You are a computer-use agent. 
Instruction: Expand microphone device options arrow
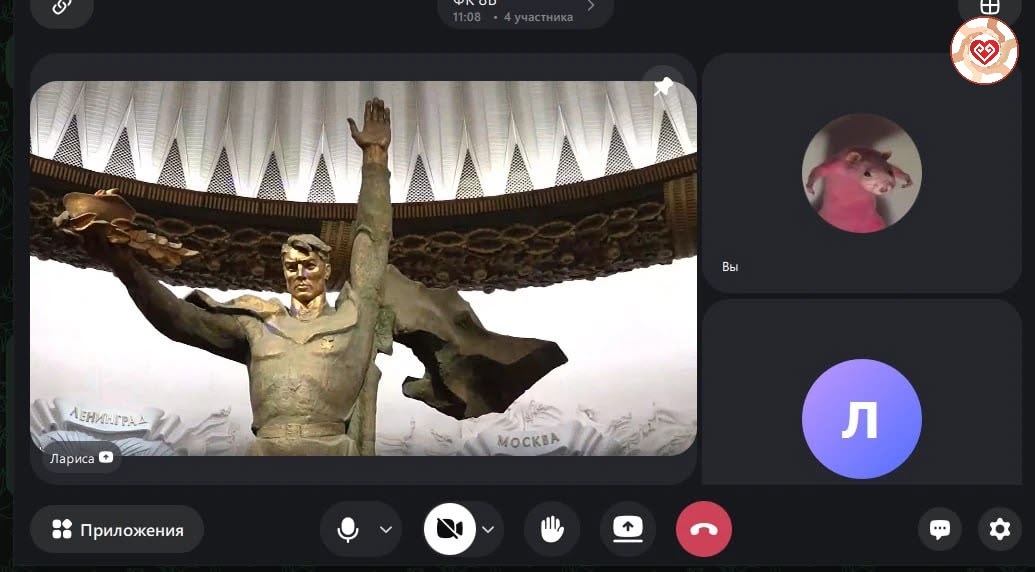tap(386, 530)
